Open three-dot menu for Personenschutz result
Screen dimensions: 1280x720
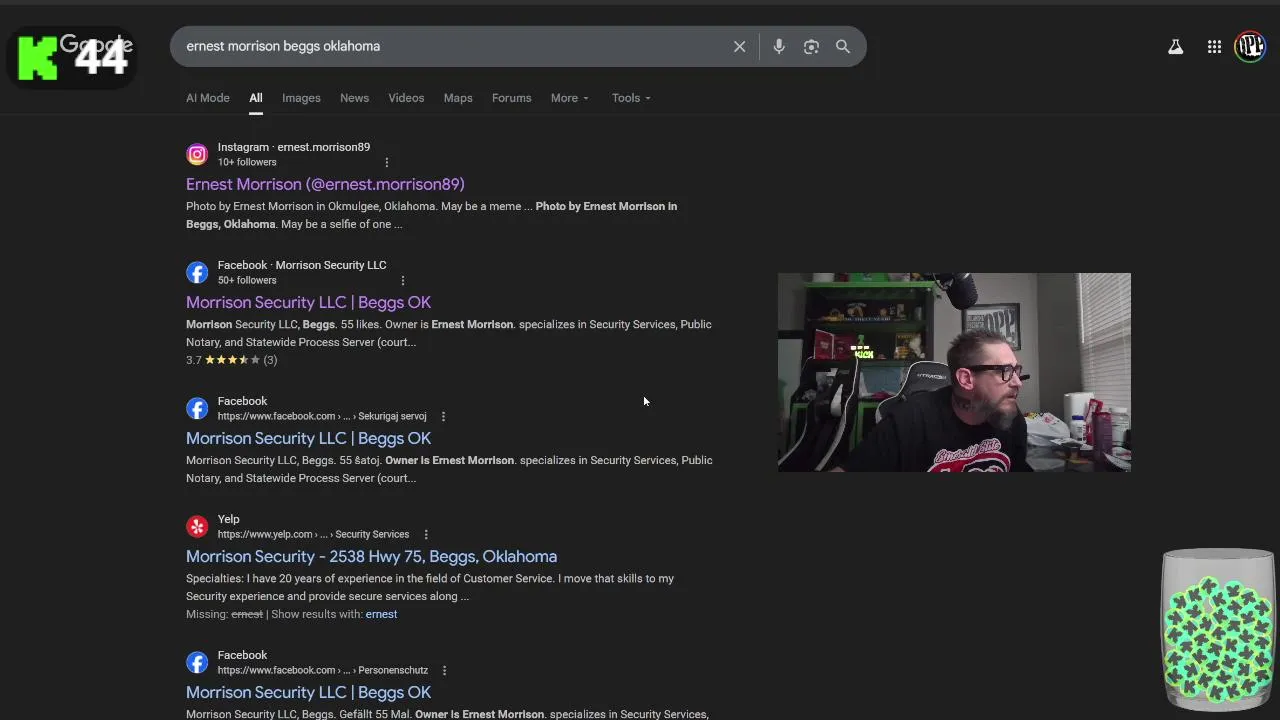(444, 670)
